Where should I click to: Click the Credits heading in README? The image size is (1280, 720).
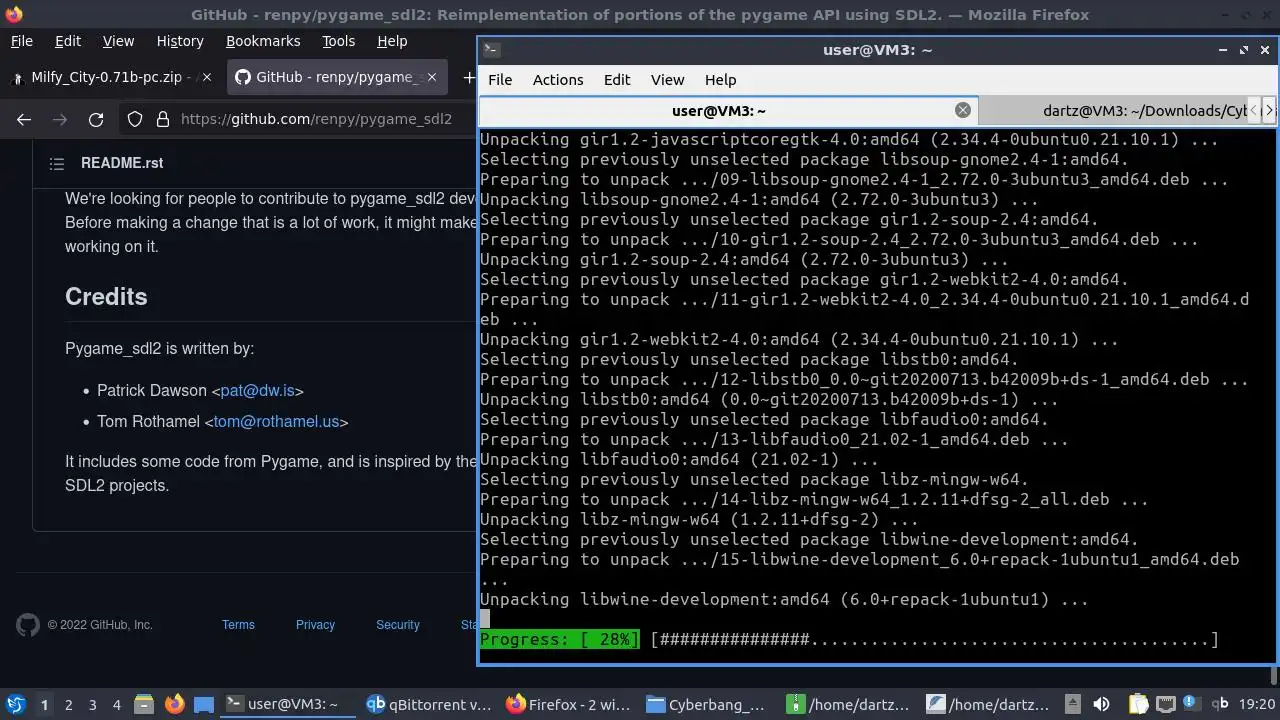tap(106, 297)
